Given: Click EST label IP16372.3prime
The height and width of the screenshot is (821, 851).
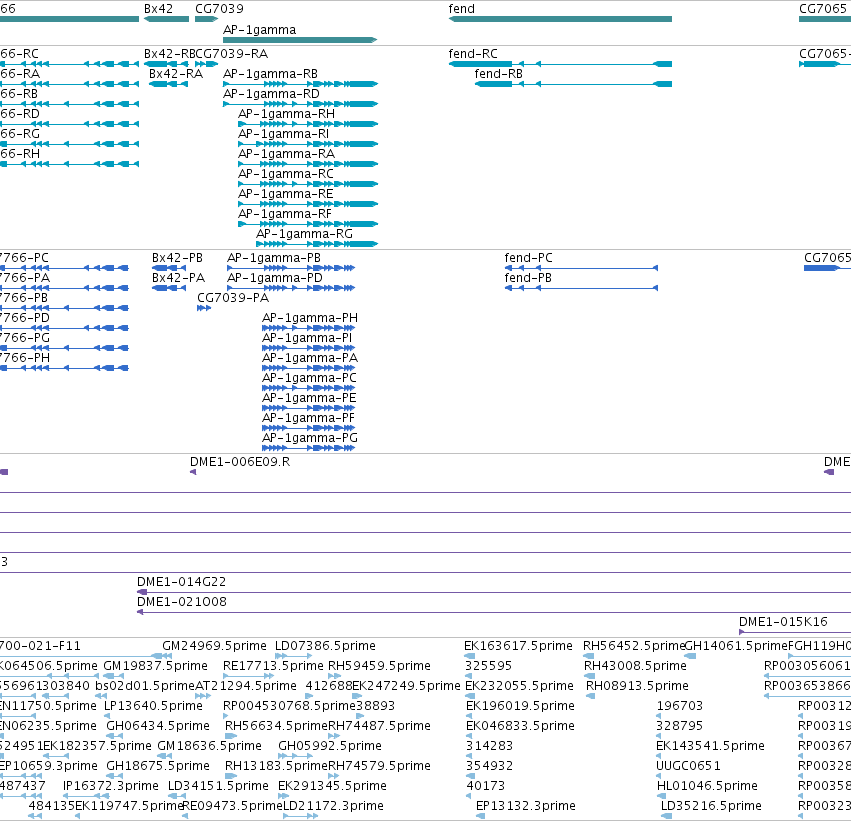Looking at the screenshot, I should pyautogui.click(x=111, y=786).
